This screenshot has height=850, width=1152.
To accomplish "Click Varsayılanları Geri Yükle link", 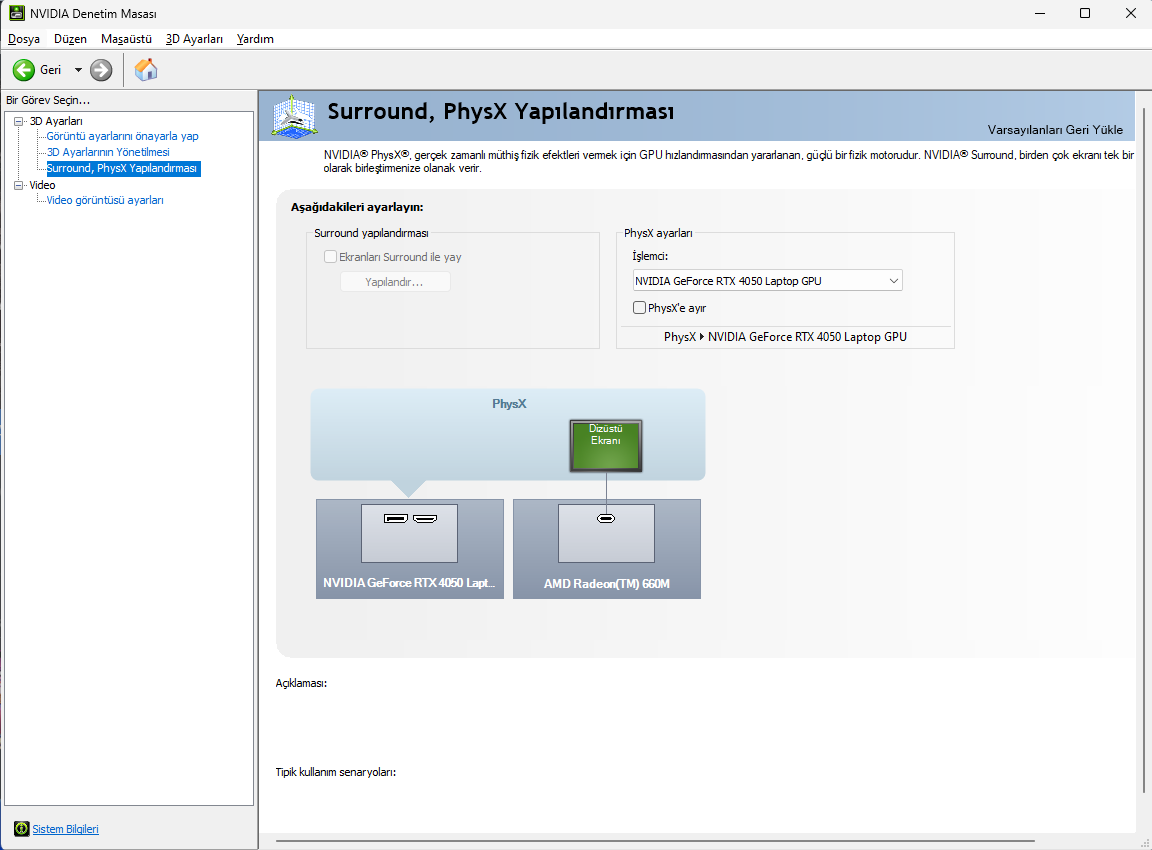I will click(x=1055, y=130).
